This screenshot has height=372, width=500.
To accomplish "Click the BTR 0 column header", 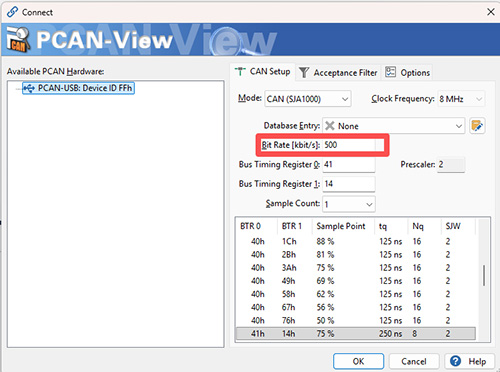I will [x=257, y=226].
